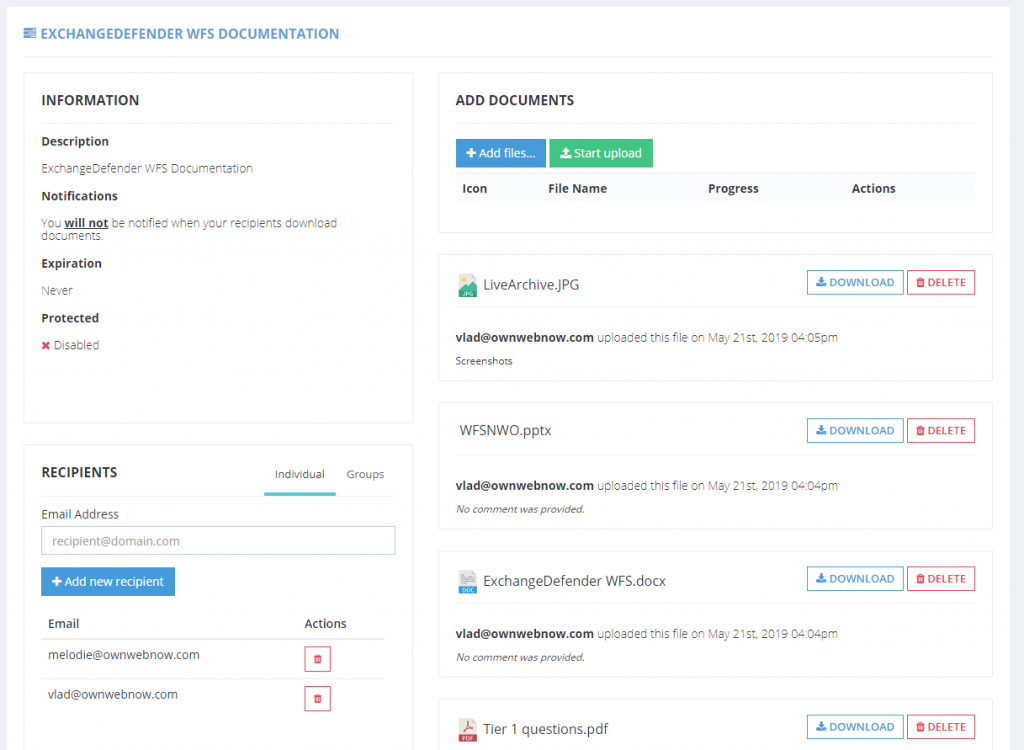Click the Information section heading
This screenshot has width=1024, height=750.
pos(90,101)
